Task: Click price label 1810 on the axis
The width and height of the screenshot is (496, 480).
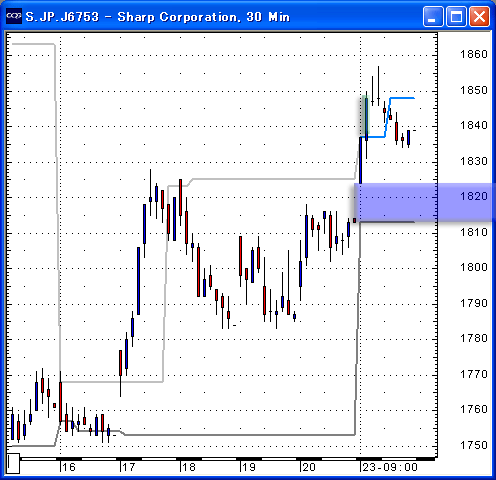Action: pos(474,232)
